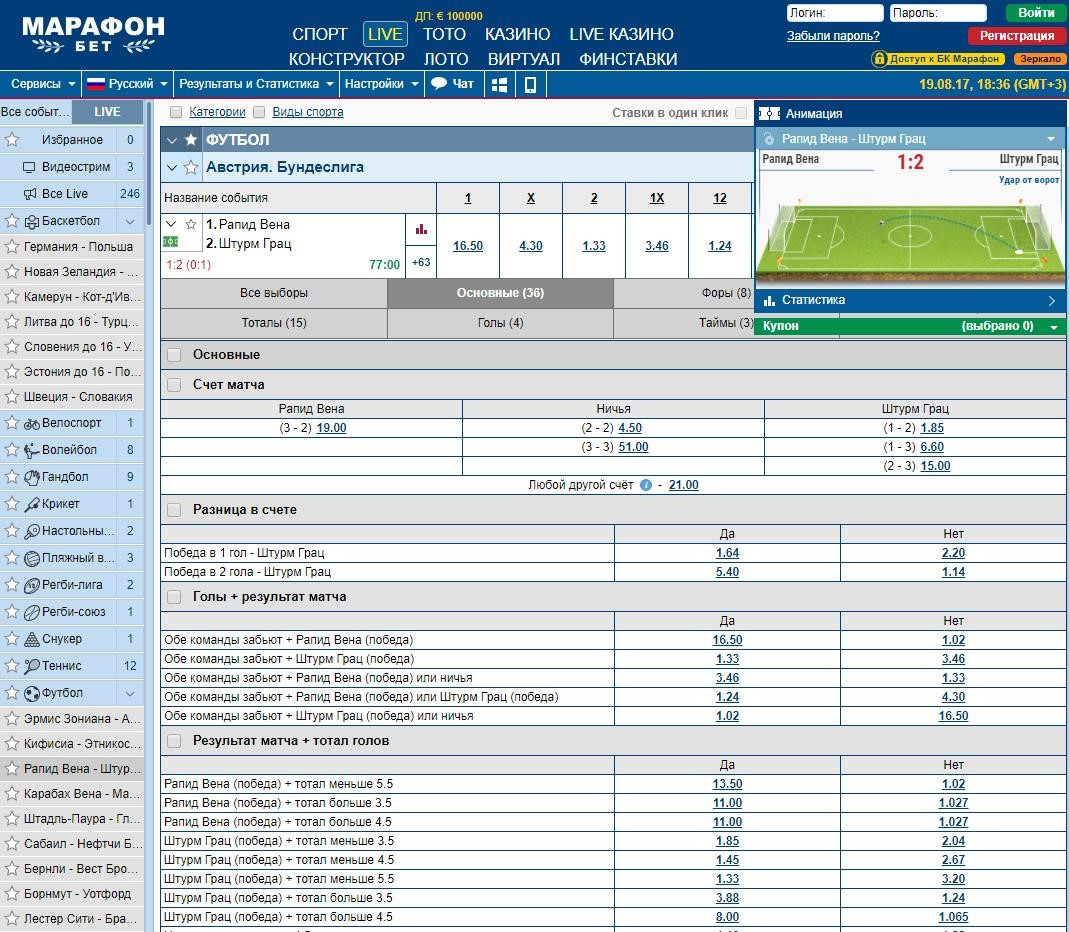Click the Войти login button
Viewport: 1069px width, 932px height.
point(1036,13)
